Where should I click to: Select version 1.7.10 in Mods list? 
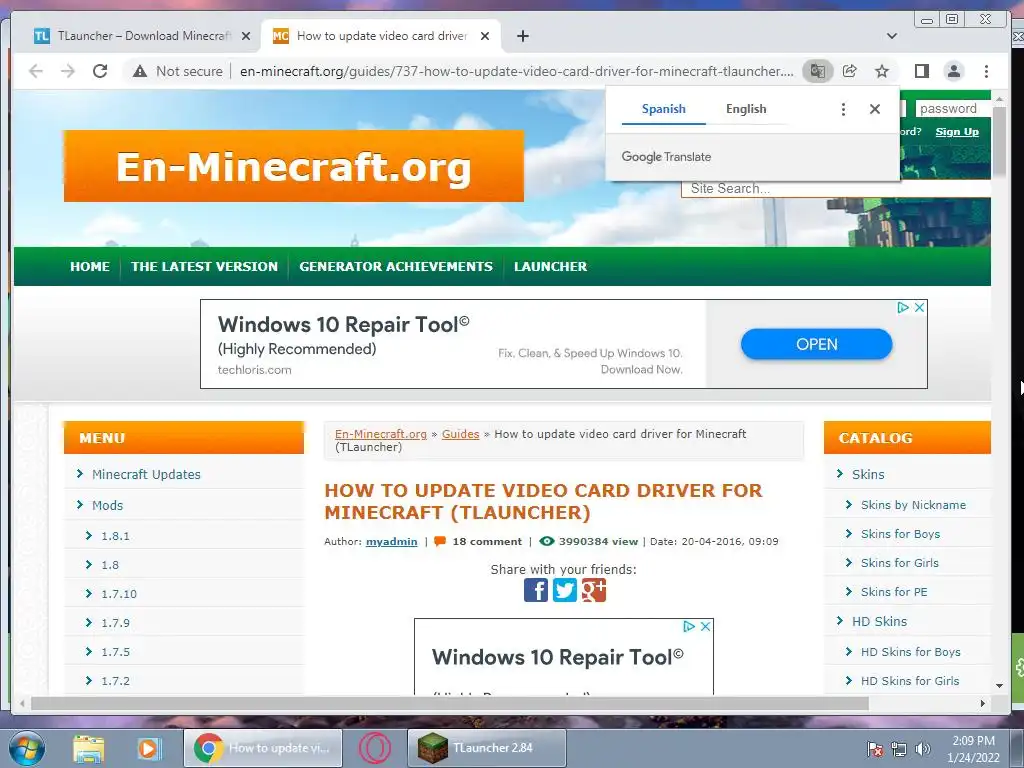pos(119,594)
